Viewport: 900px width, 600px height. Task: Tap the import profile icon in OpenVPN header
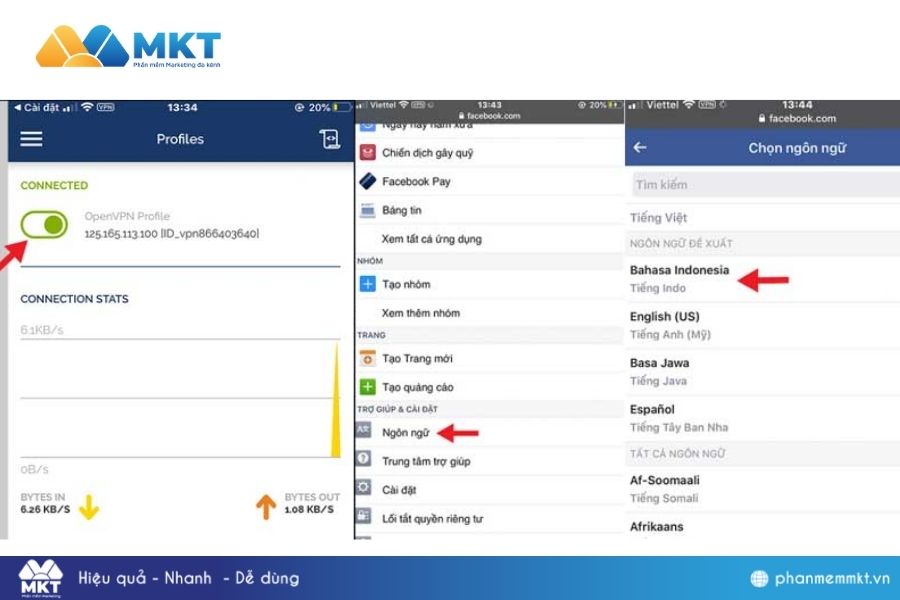coord(329,139)
